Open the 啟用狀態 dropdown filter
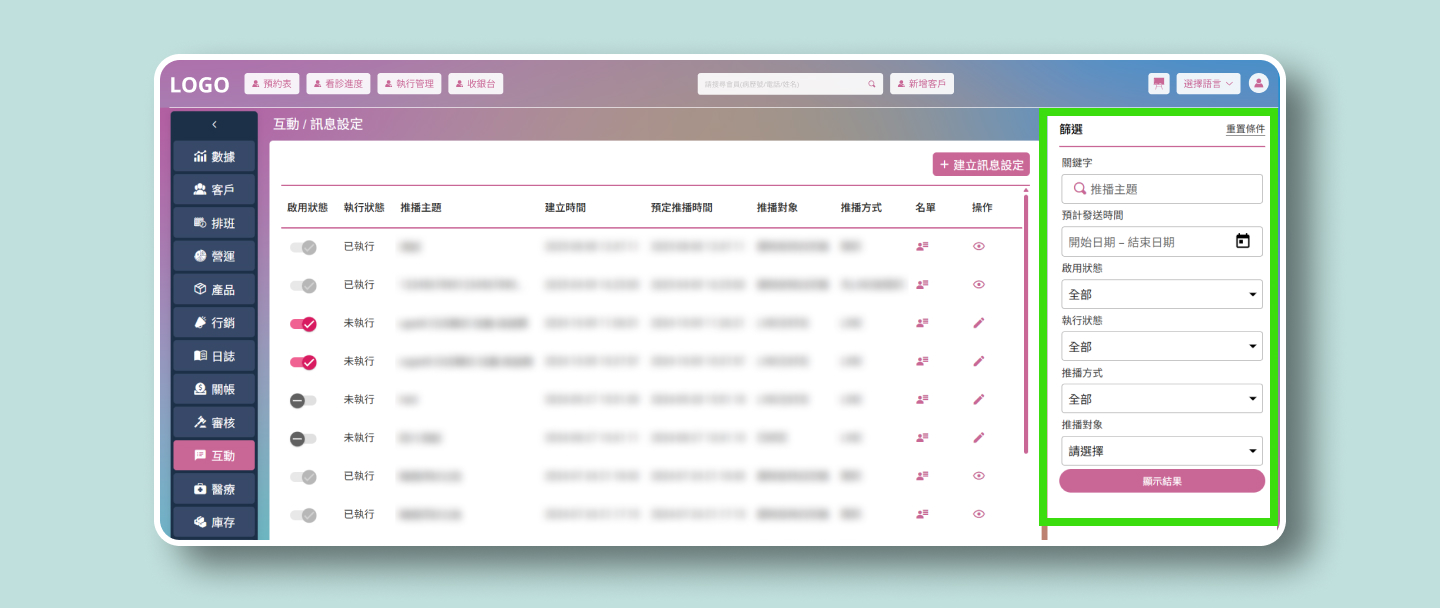The width and height of the screenshot is (1440, 608). (x=1161, y=294)
